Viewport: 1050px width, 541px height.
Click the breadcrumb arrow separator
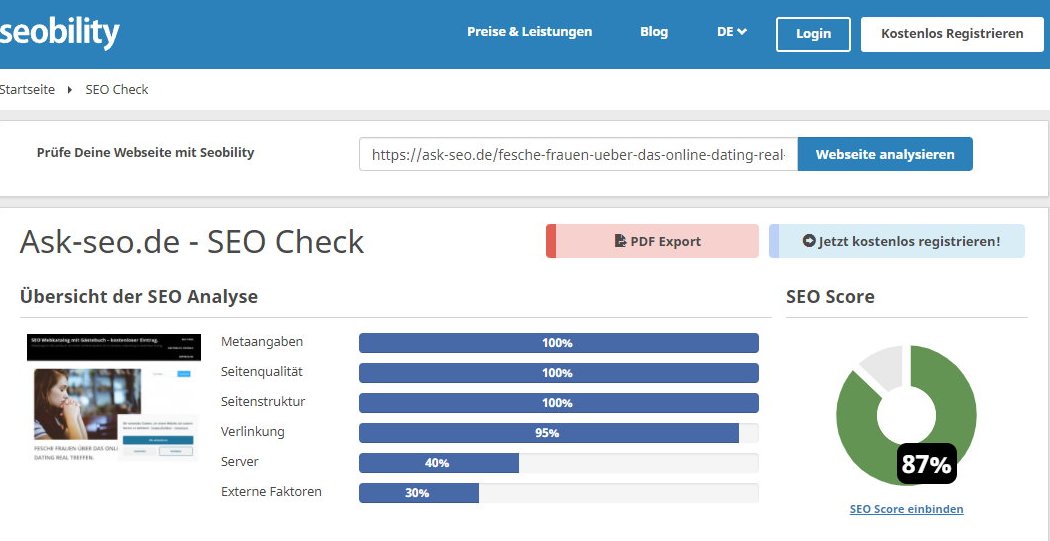point(70,90)
